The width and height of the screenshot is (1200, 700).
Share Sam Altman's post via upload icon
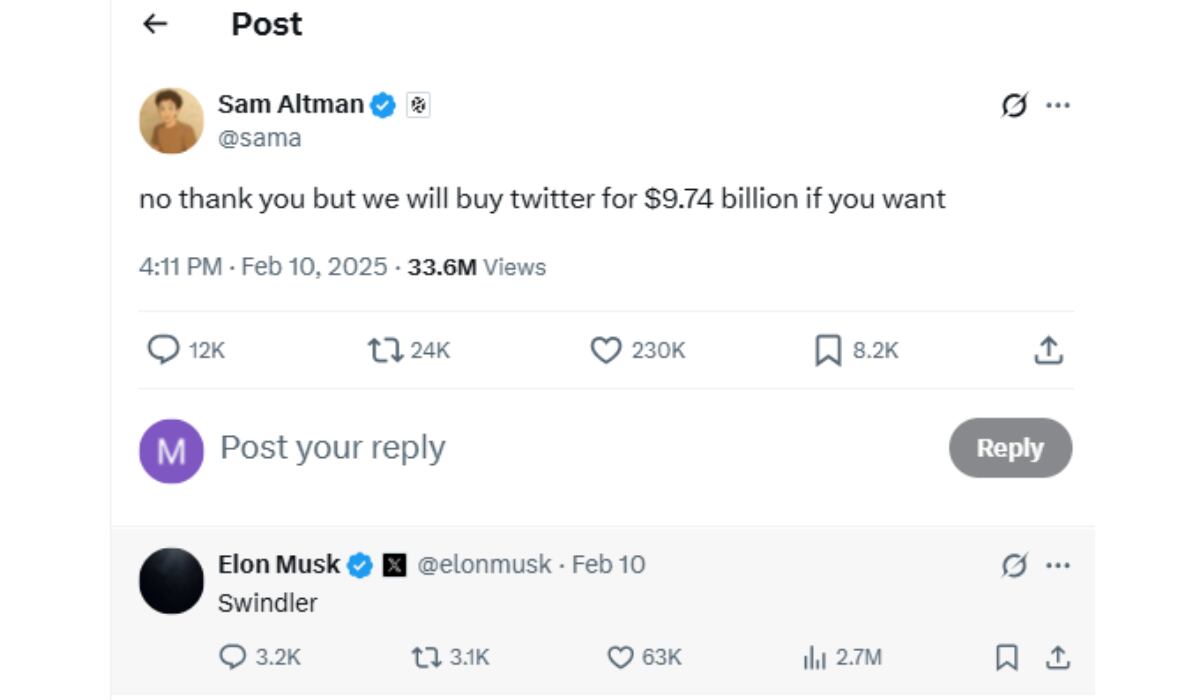click(x=1048, y=350)
